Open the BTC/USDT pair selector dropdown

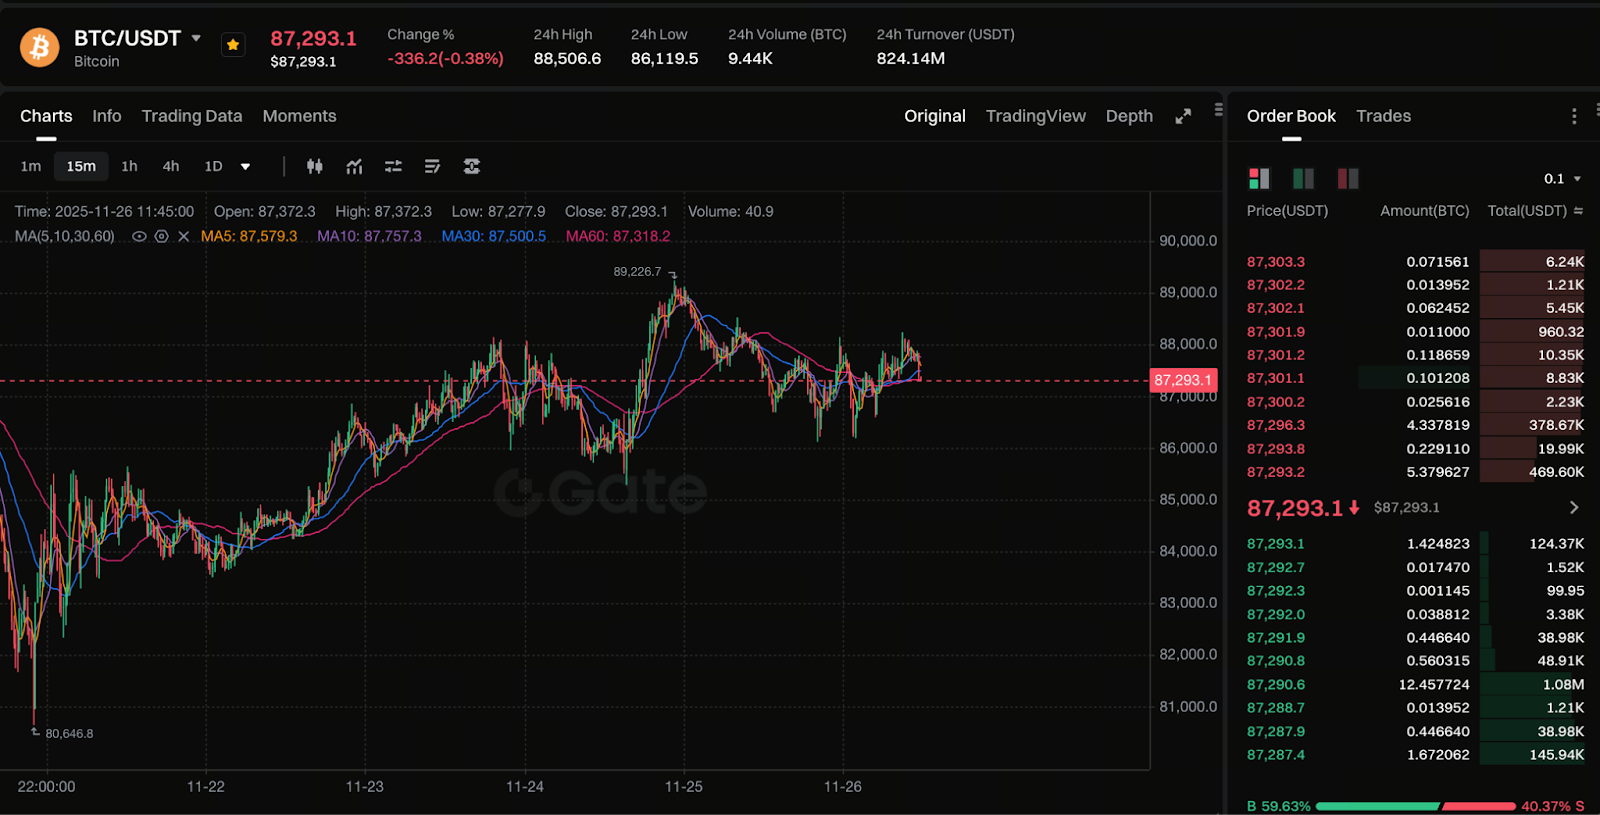(x=196, y=38)
